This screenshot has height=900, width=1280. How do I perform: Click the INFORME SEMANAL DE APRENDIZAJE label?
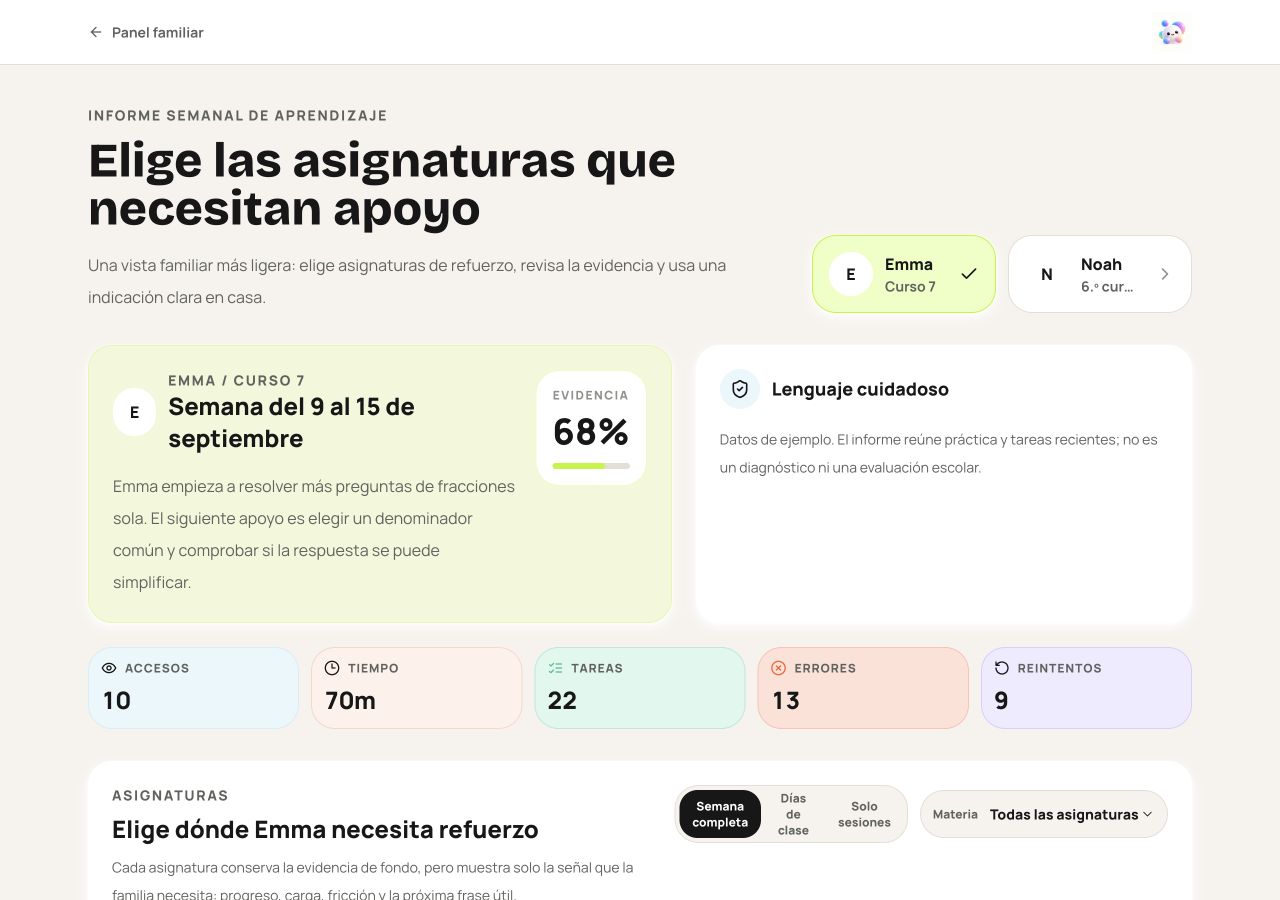(238, 115)
